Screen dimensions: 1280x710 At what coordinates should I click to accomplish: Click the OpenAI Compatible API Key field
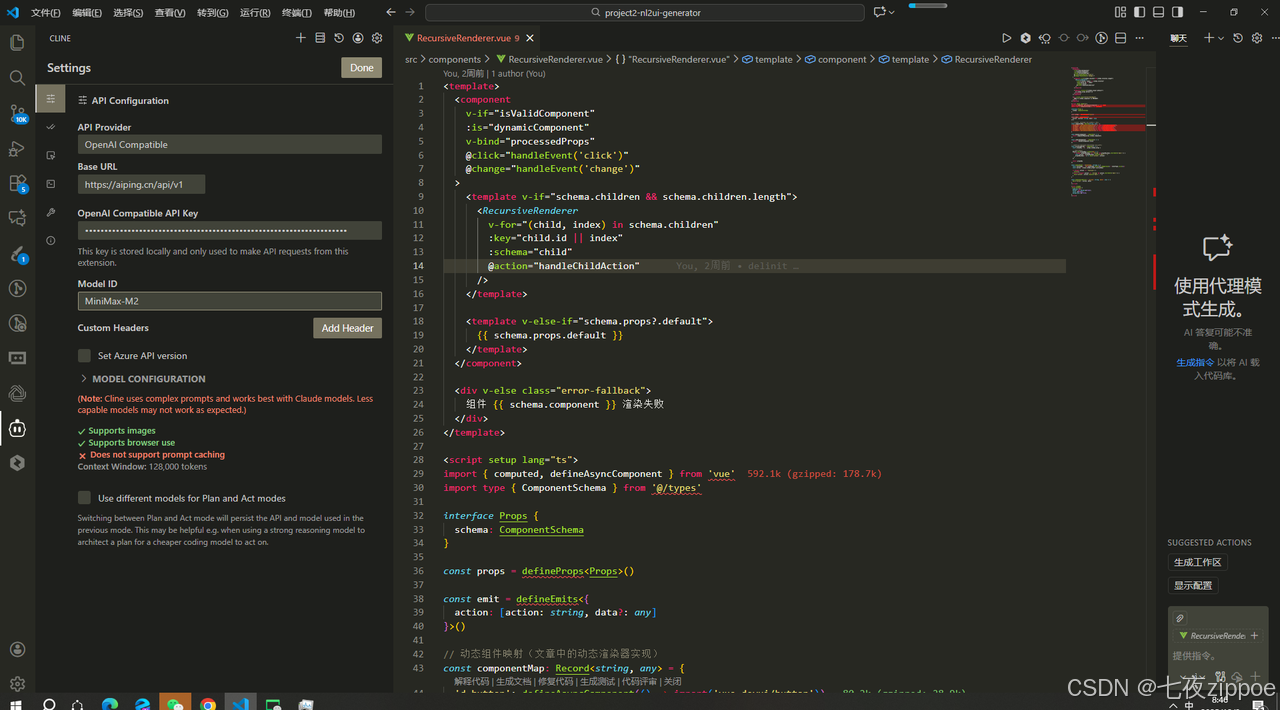coord(230,230)
